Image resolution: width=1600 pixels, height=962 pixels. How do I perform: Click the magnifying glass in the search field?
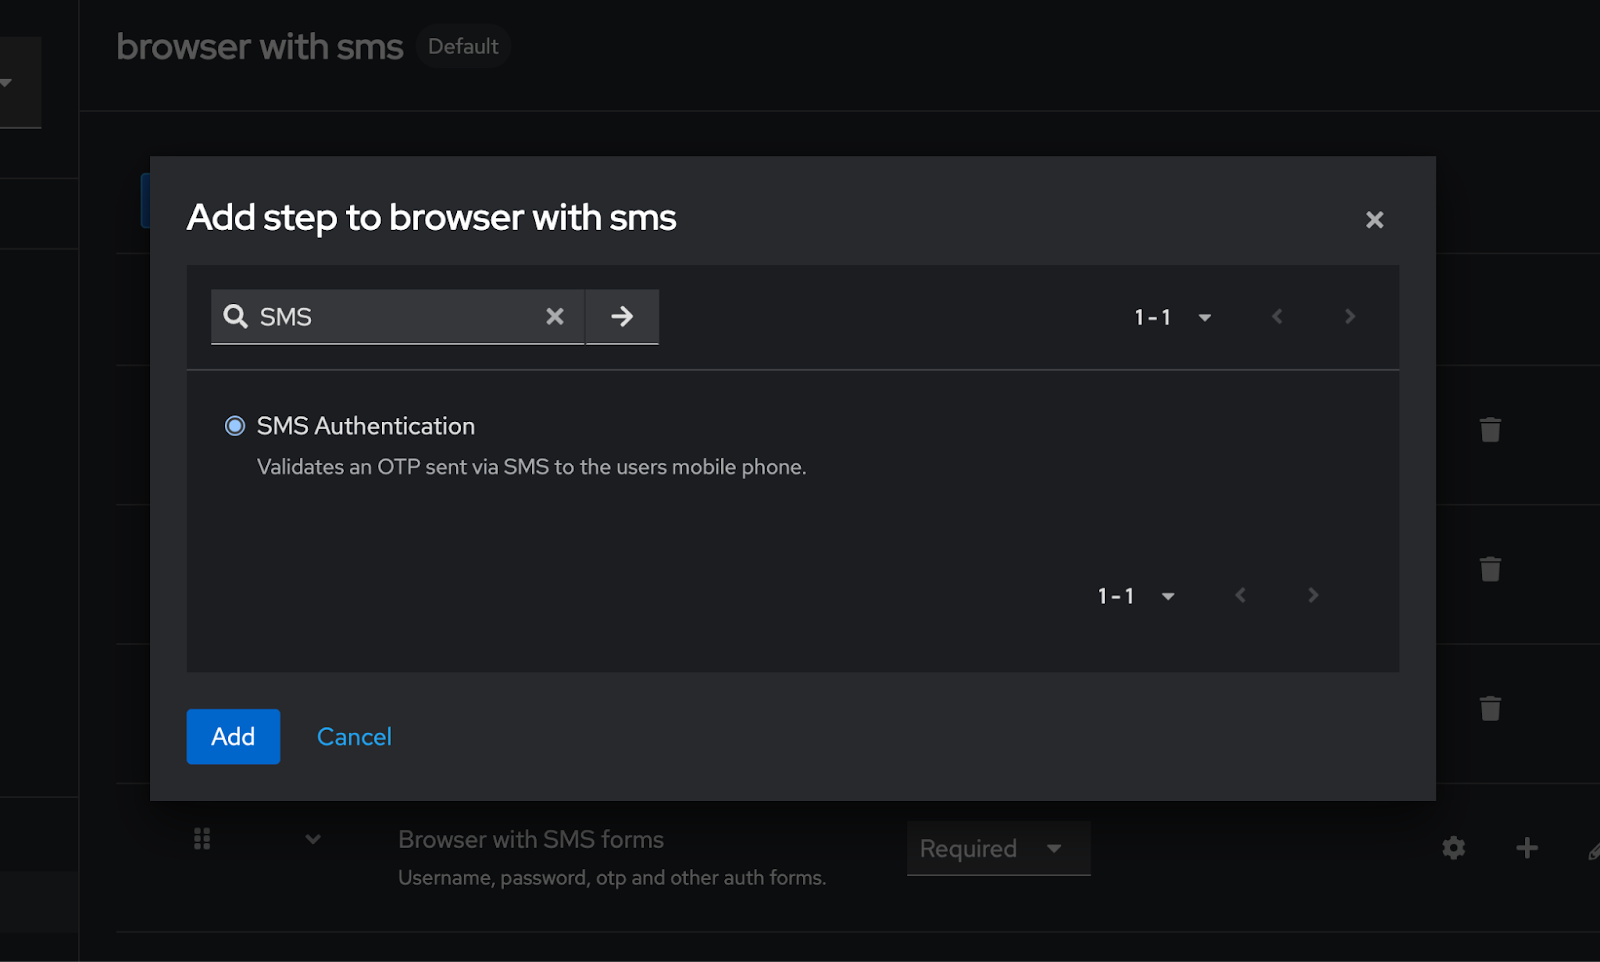click(x=235, y=316)
